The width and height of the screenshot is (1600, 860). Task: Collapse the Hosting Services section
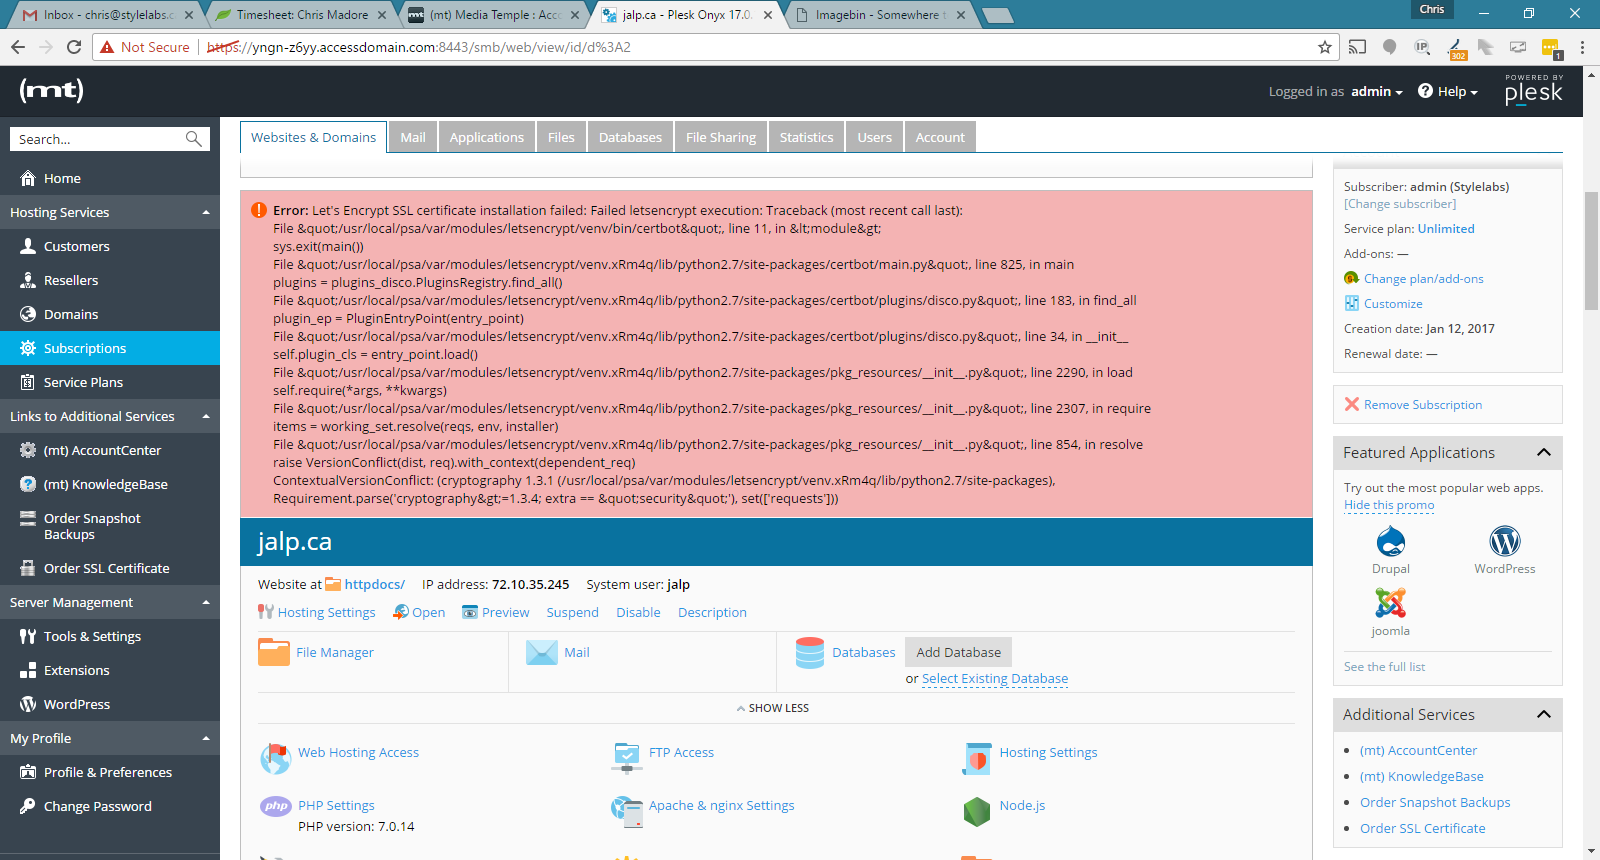(x=206, y=212)
